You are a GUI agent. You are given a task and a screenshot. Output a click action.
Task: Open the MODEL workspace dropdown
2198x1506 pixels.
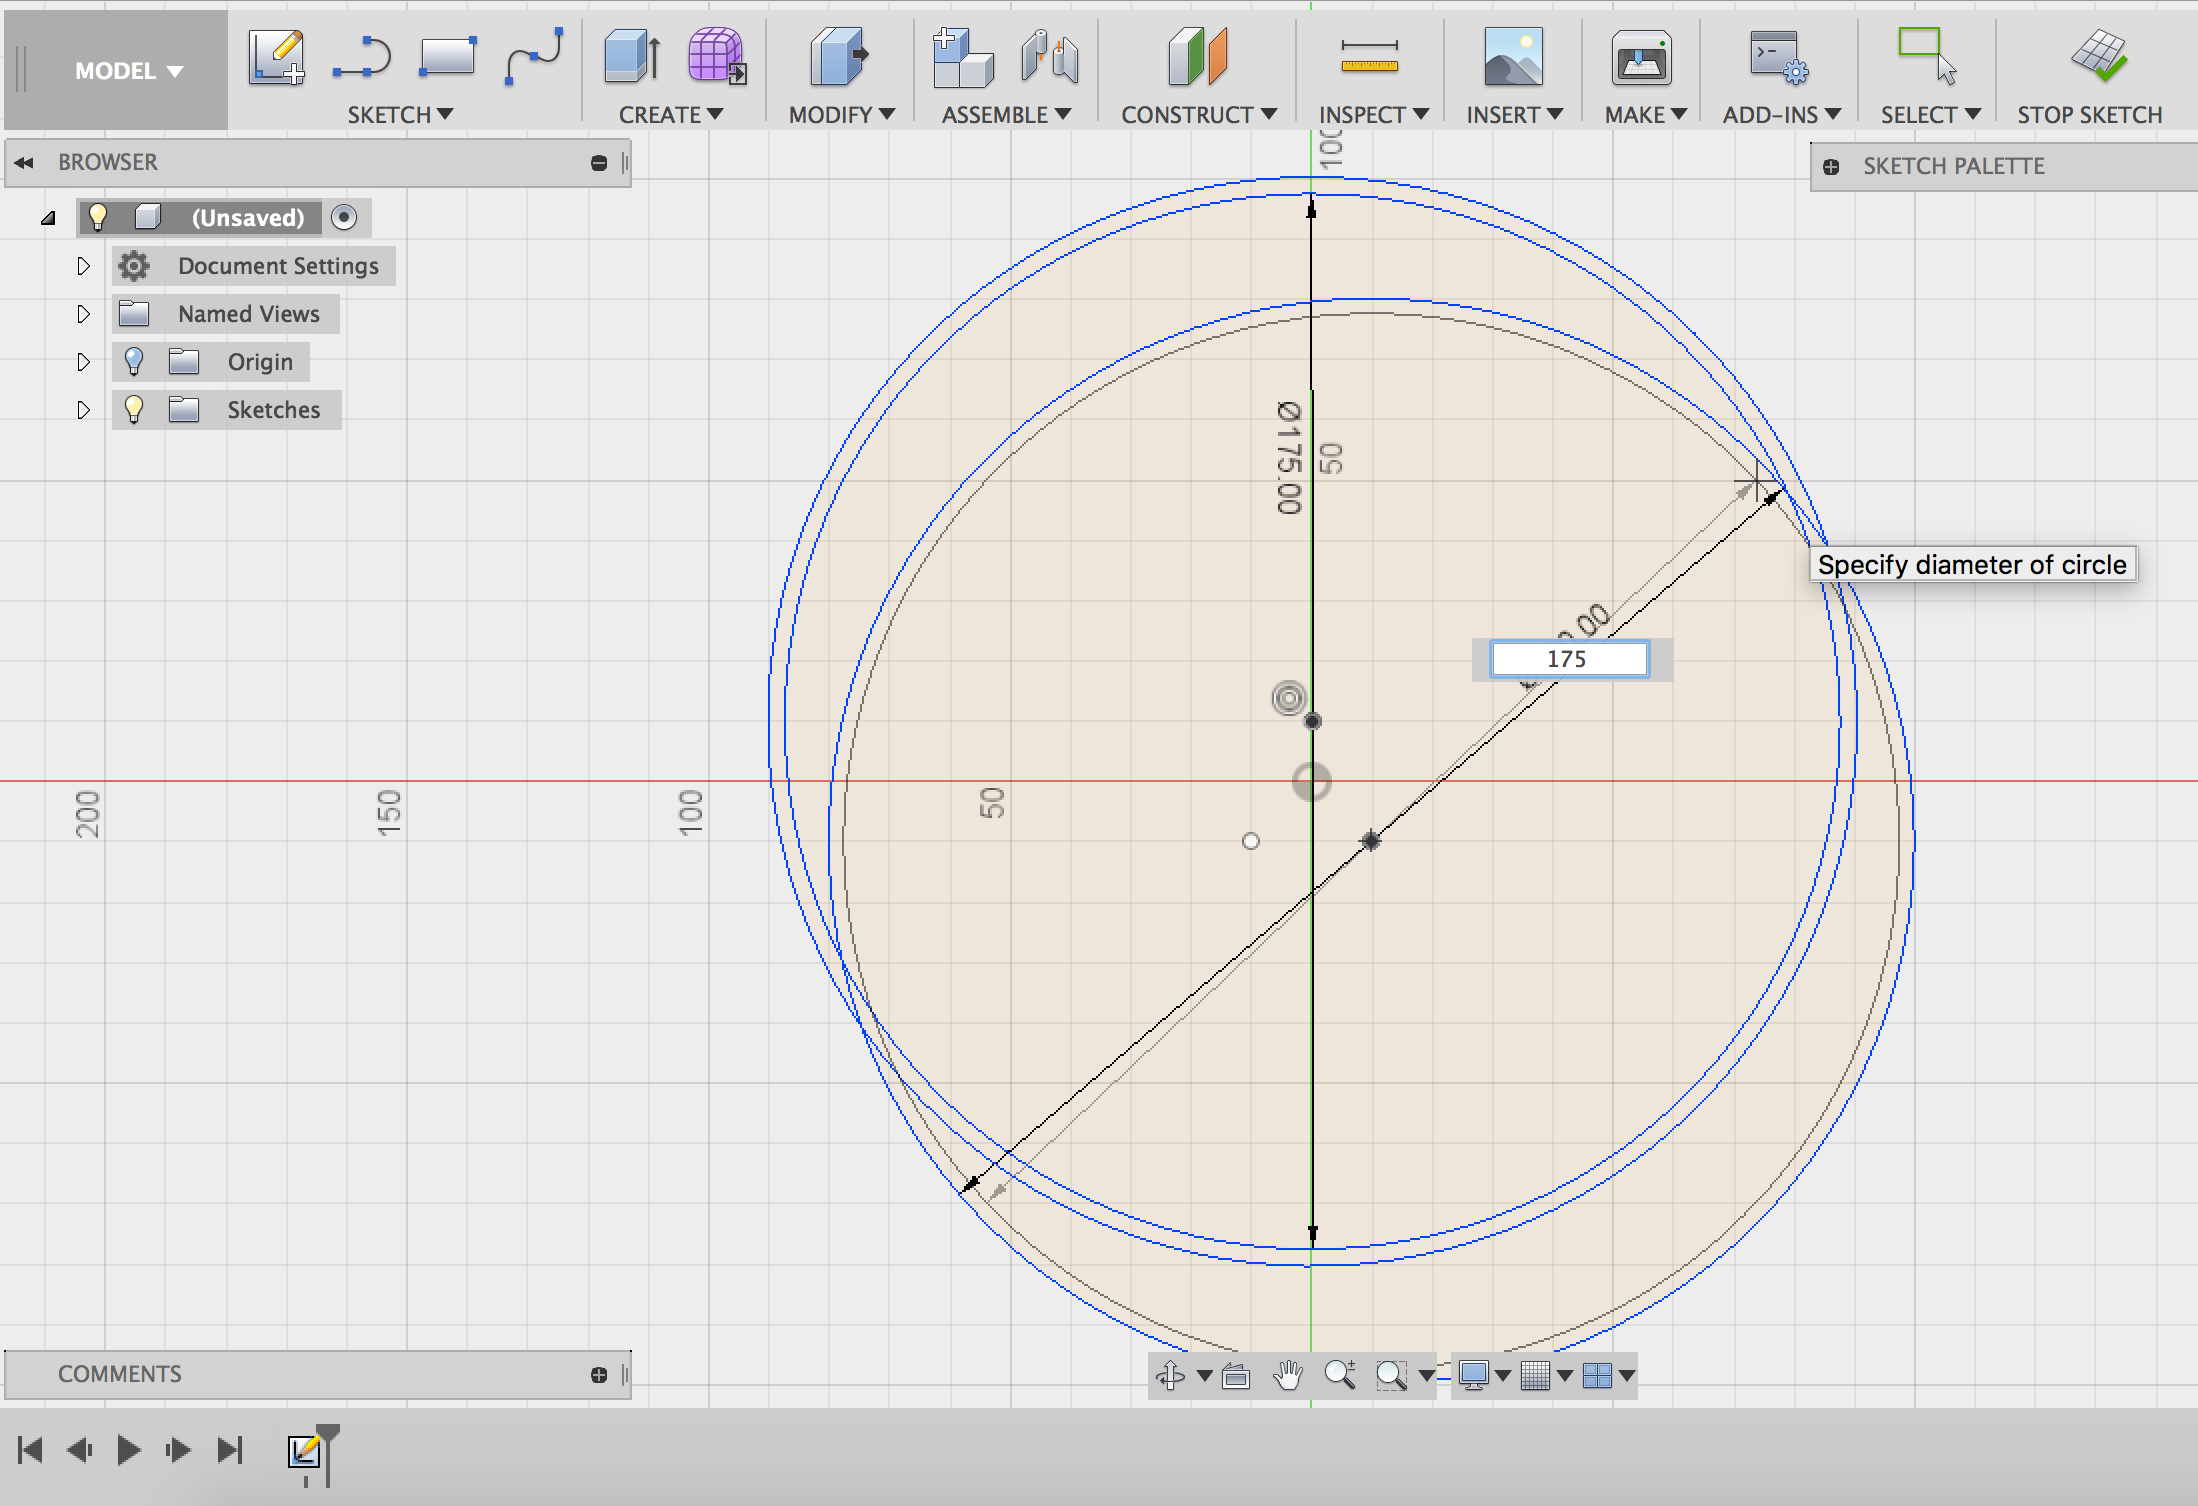(x=128, y=71)
